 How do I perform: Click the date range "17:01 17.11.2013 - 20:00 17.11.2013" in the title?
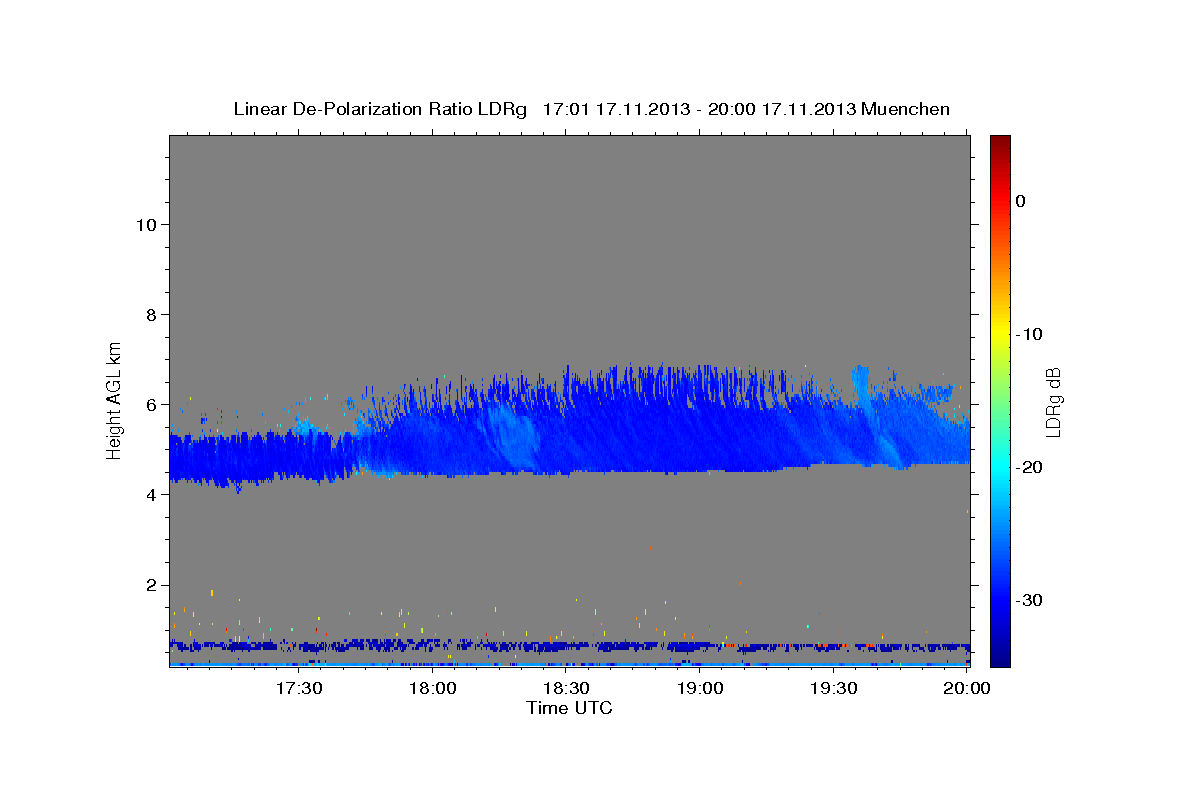click(x=698, y=109)
